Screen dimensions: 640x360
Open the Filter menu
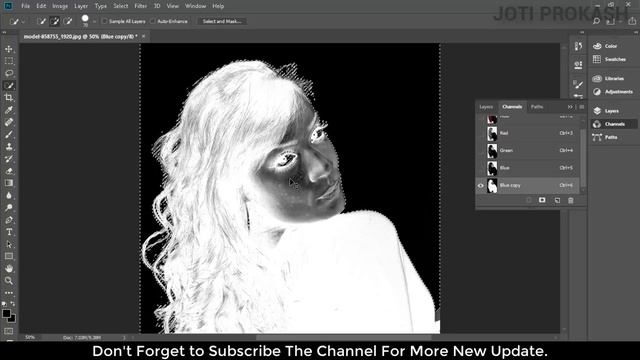click(x=140, y=6)
